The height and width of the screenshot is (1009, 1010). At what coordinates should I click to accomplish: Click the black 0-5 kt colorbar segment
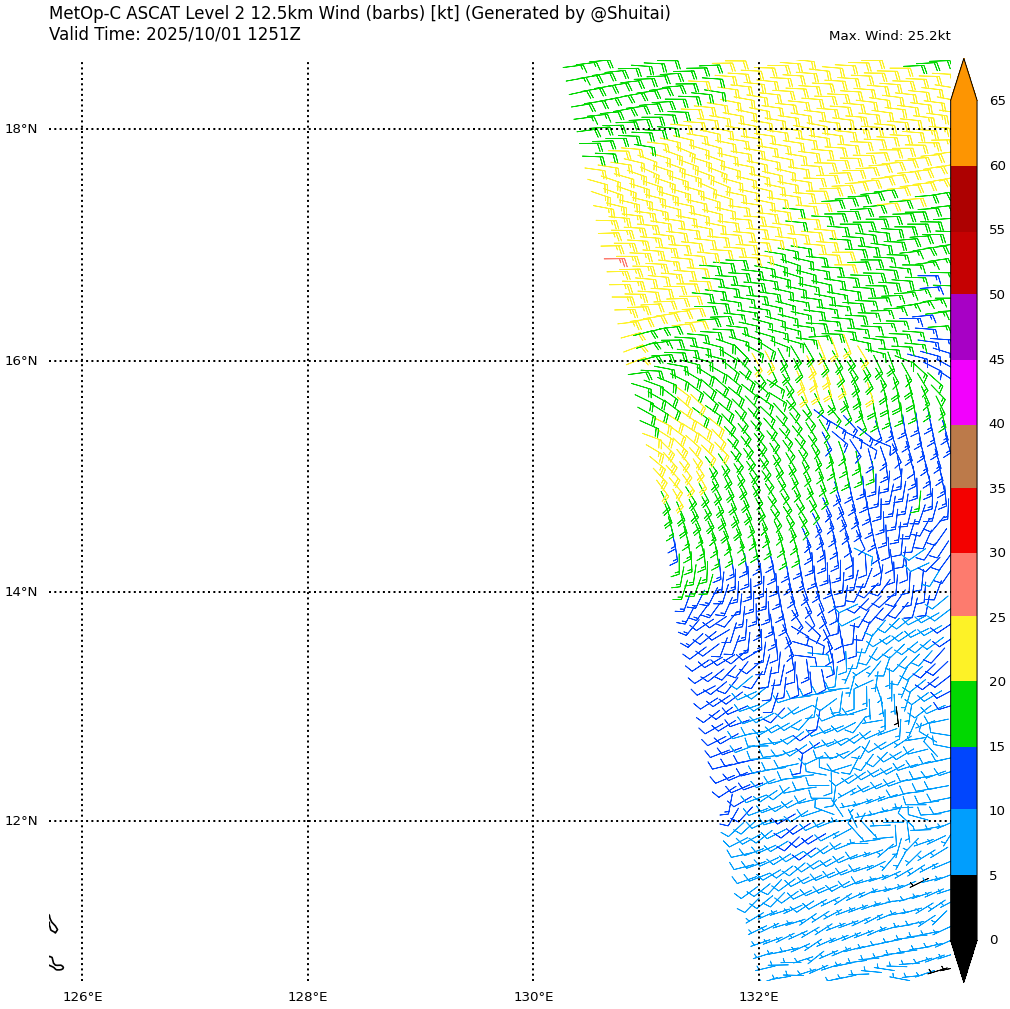963,907
